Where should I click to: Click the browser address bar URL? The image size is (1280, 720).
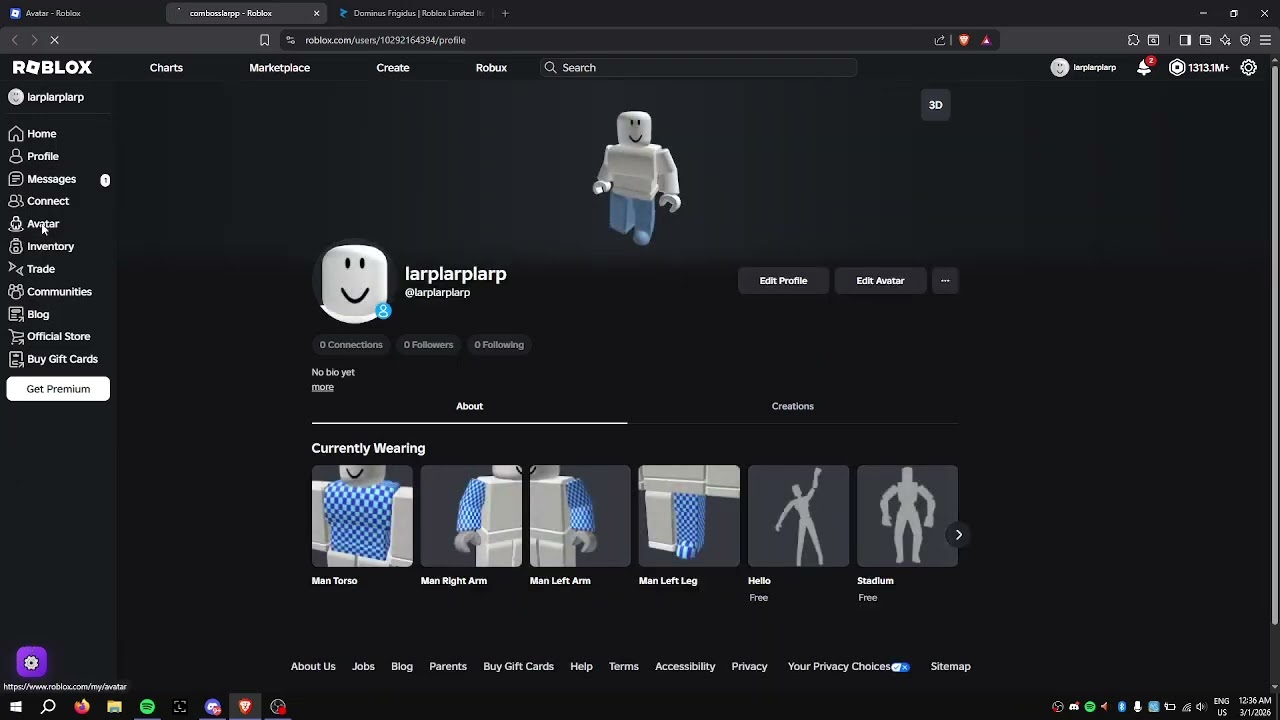tap(386, 40)
